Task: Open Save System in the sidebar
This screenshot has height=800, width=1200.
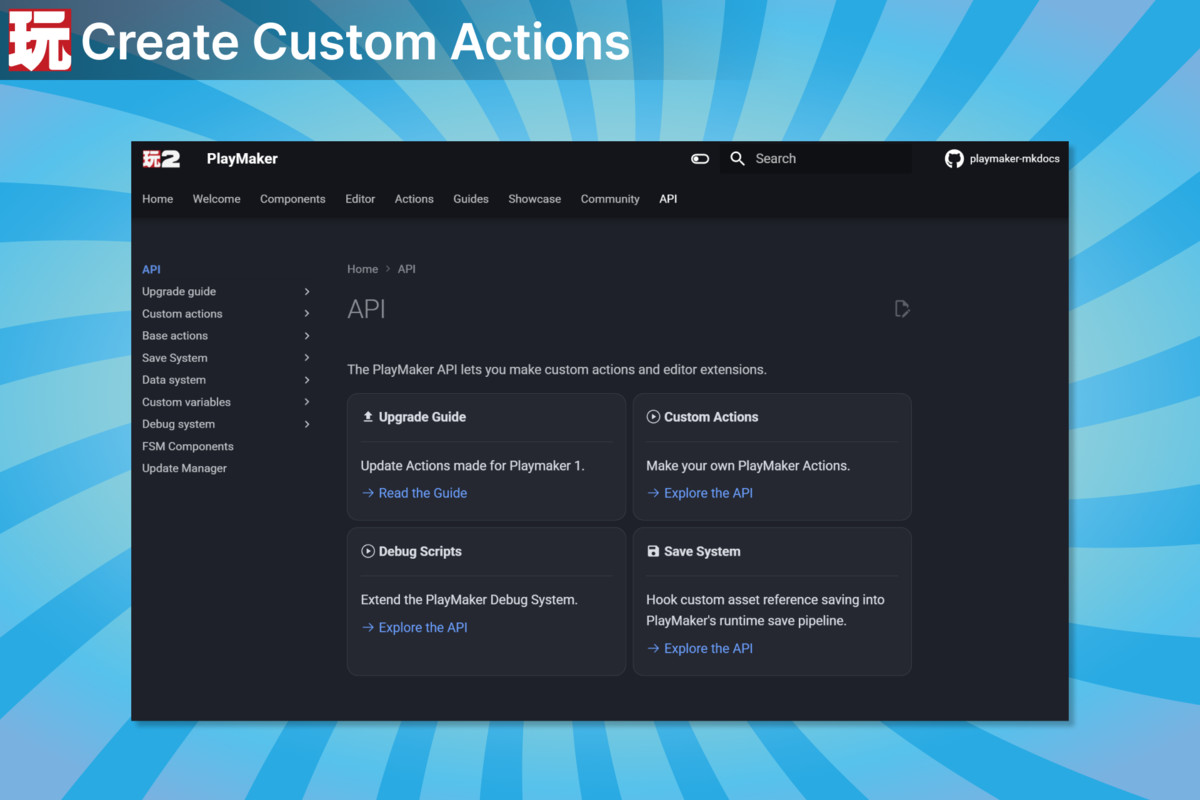Action: [x=175, y=358]
